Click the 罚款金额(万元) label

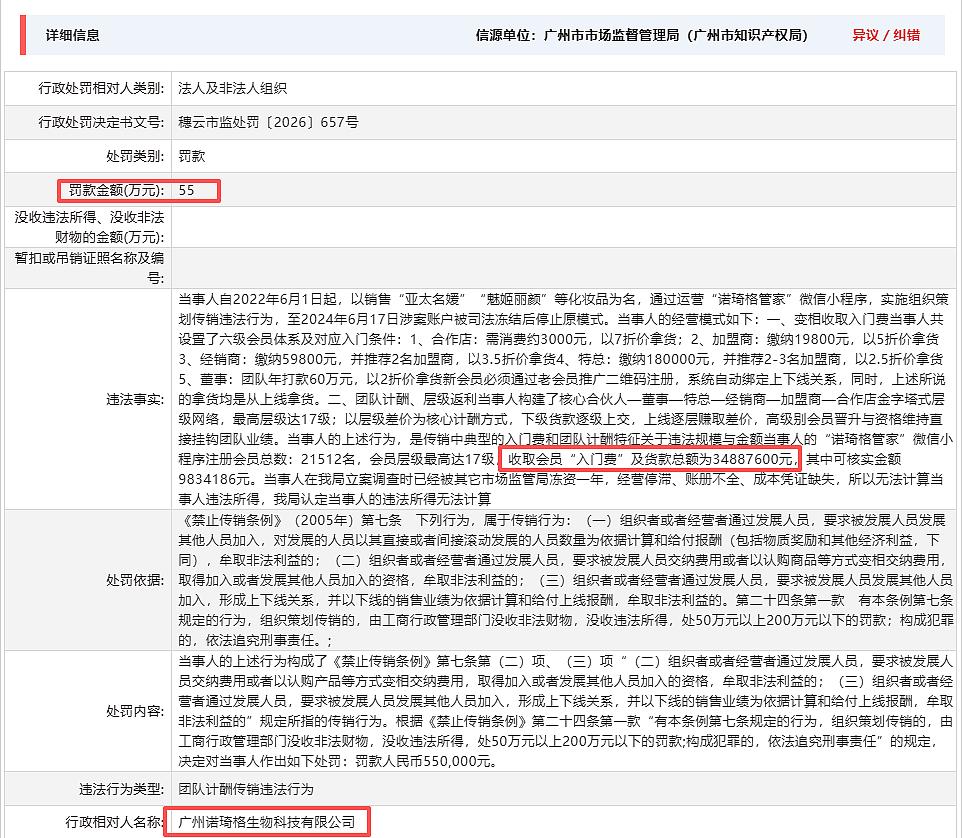[x=116, y=190]
